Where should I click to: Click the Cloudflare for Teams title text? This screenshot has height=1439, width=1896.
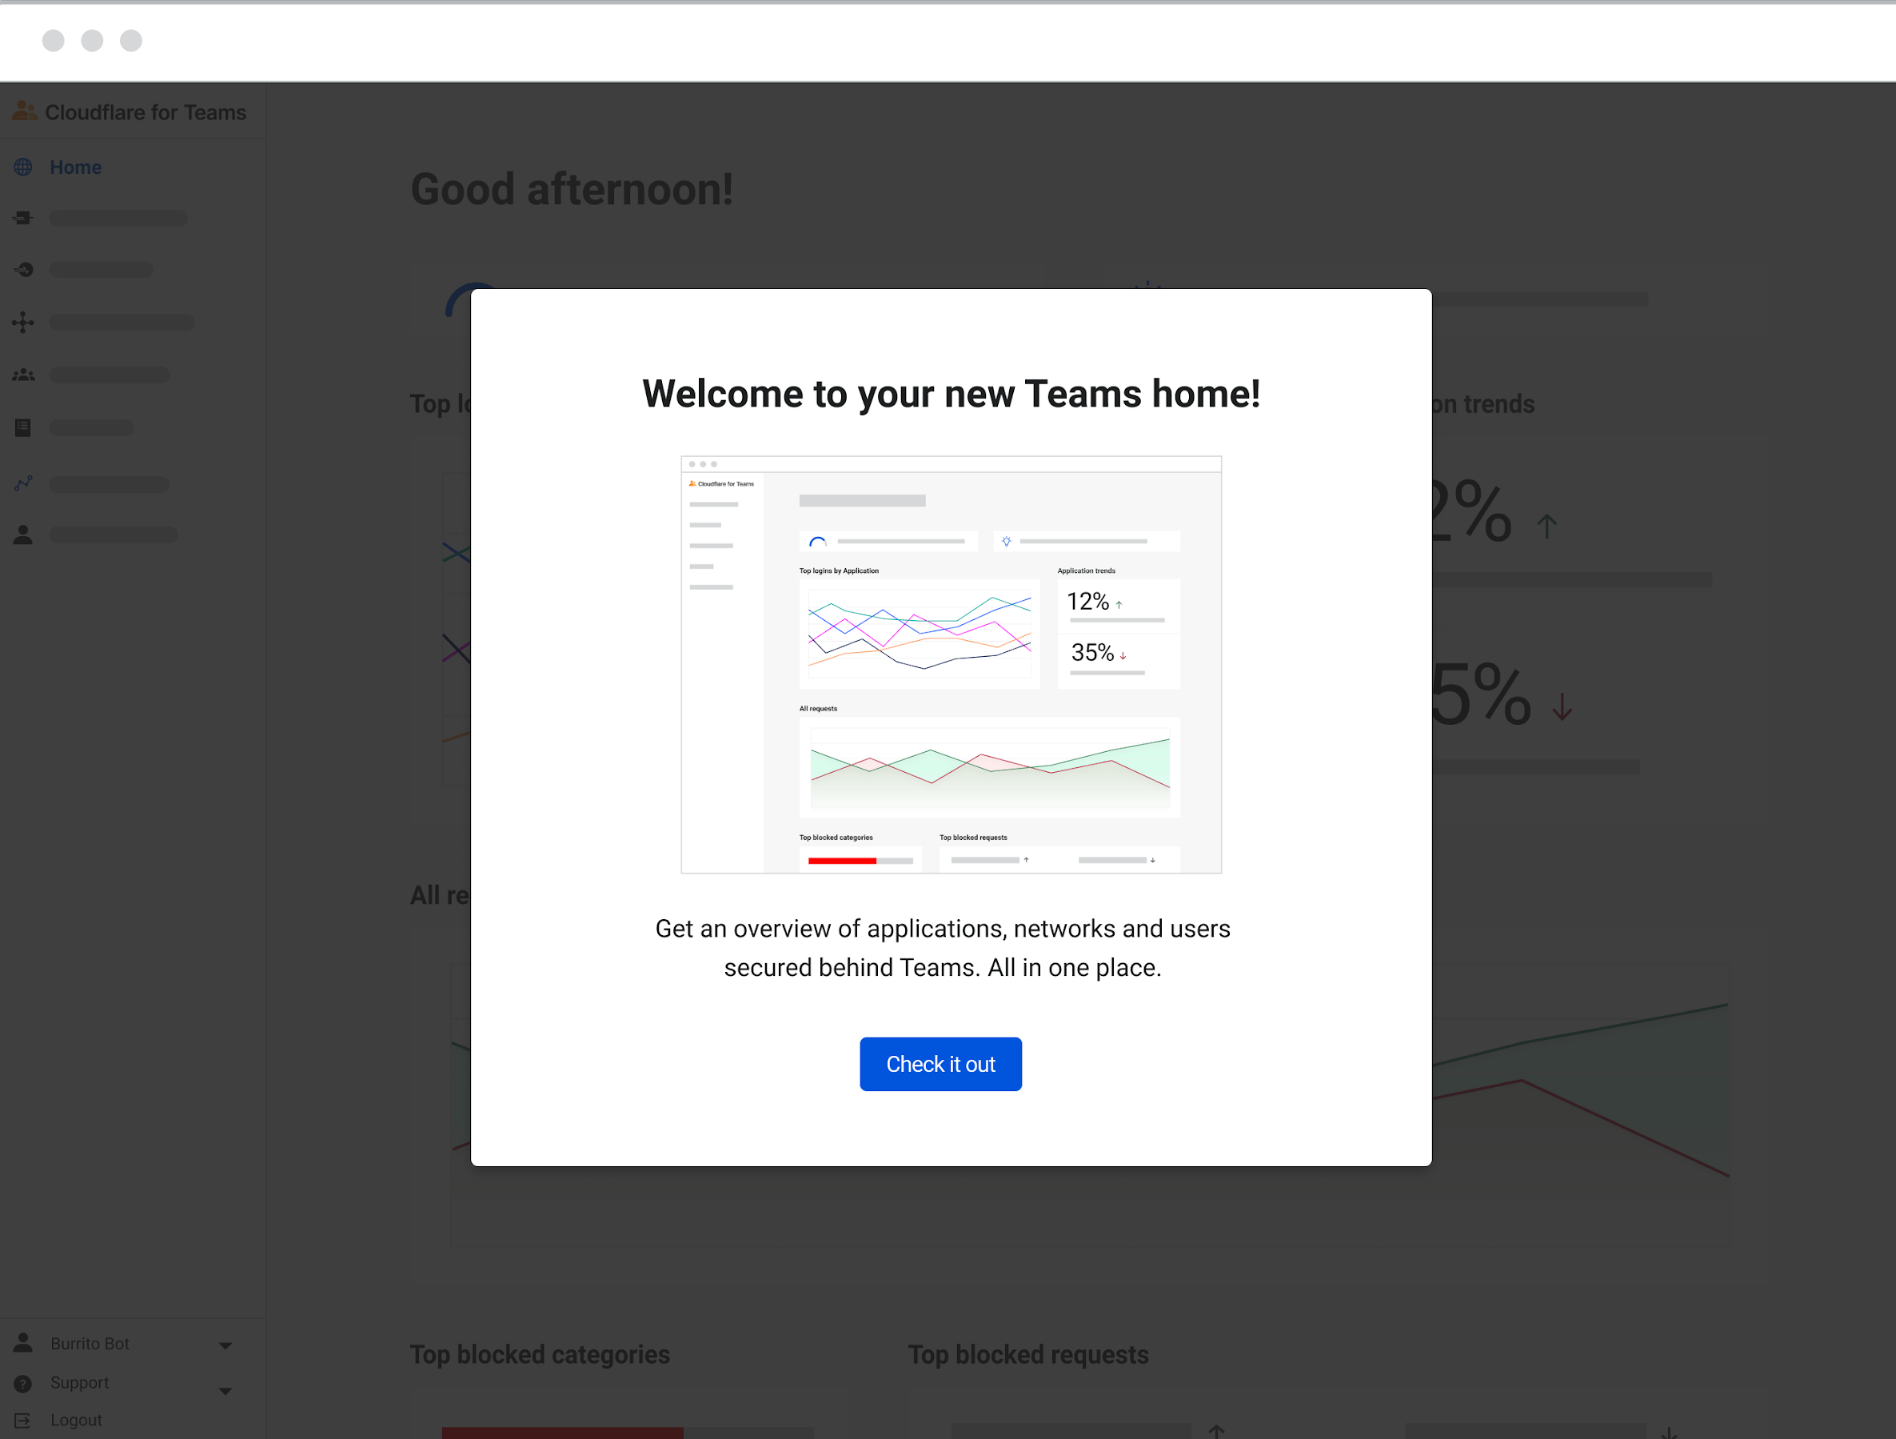145,112
